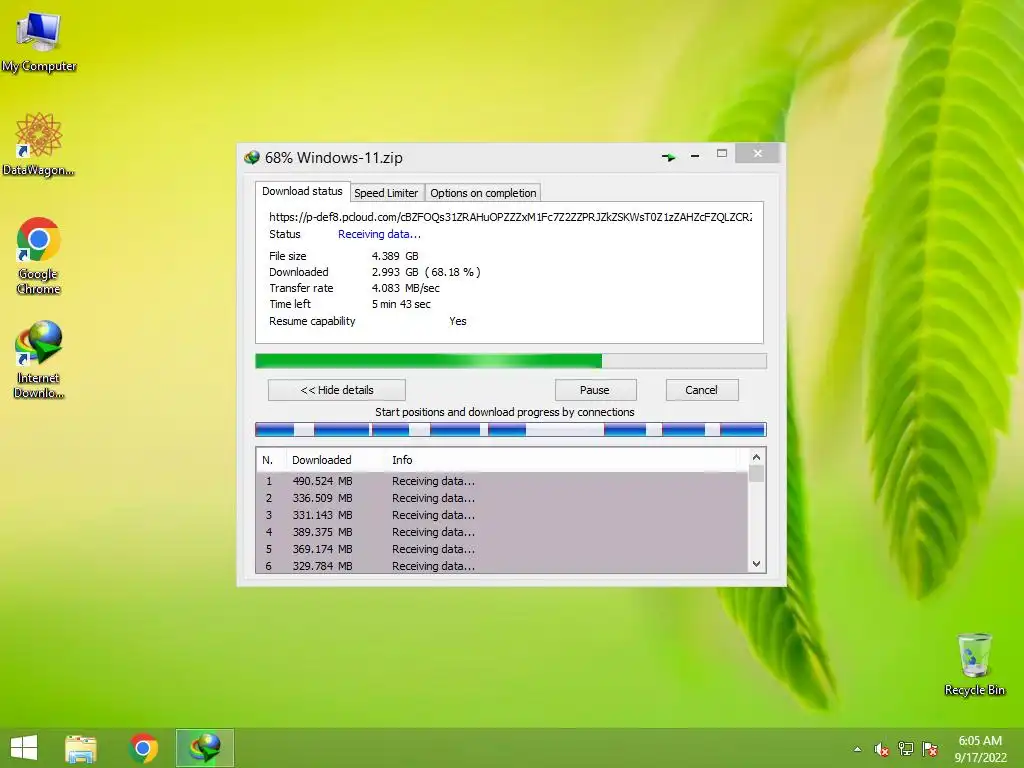Select connection 2 row with 336.509 MB
The width and height of the screenshot is (1024, 768).
502,498
